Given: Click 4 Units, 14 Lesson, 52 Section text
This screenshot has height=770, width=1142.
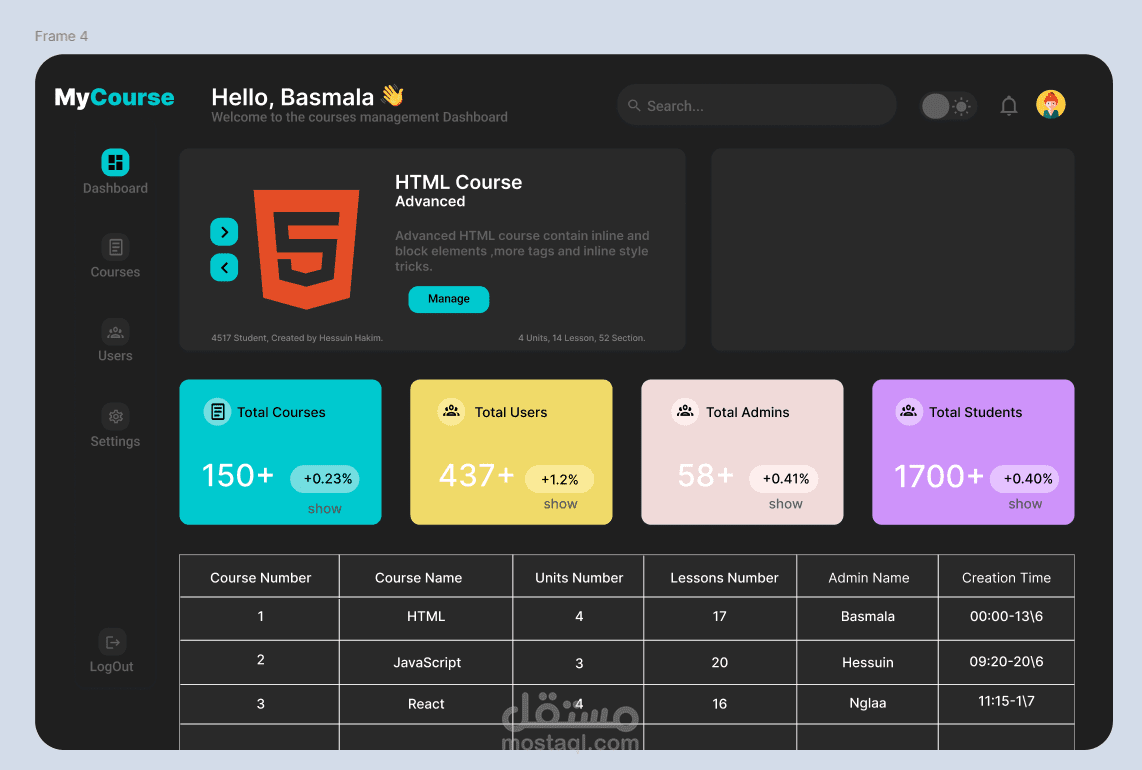Looking at the screenshot, I should pos(581,338).
